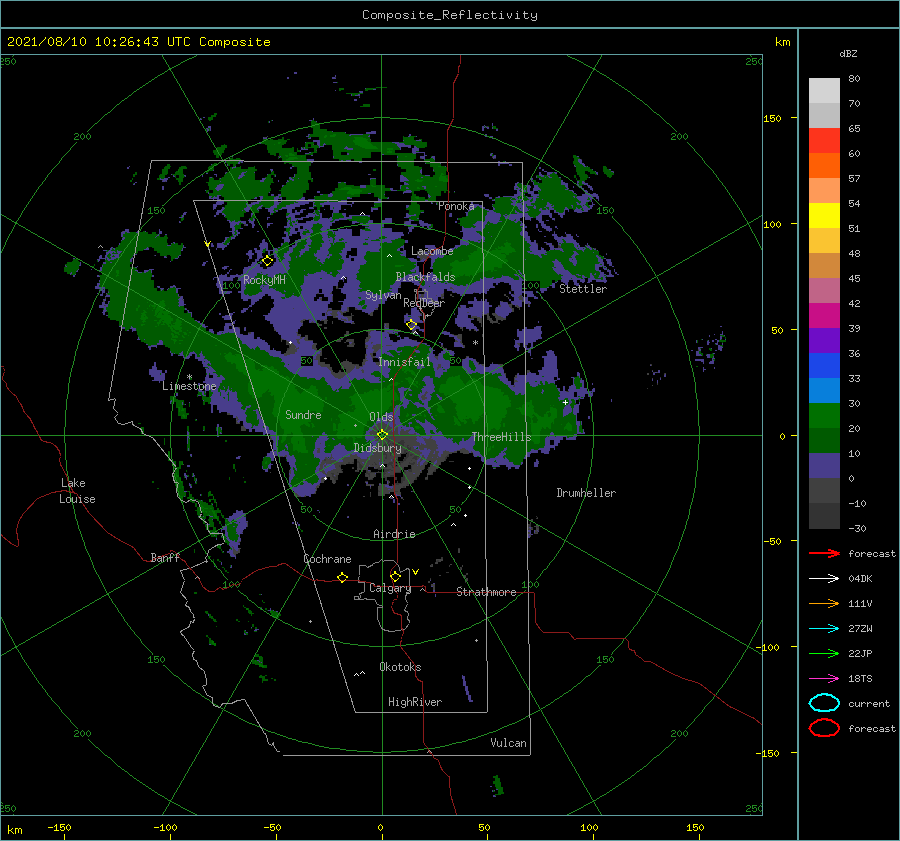900x841 pixels.
Task: Click the Limestone label
Action: click(x=189, y=386)
